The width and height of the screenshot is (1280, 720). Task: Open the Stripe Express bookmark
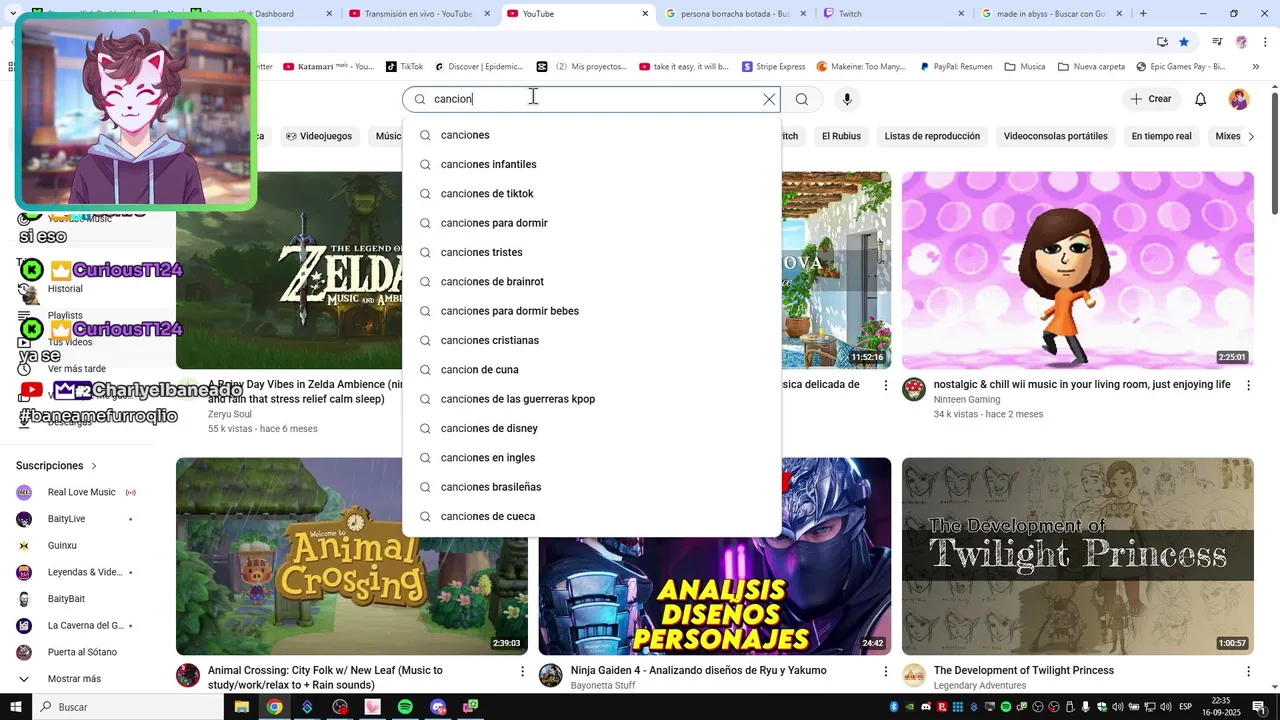pos(774,67)
